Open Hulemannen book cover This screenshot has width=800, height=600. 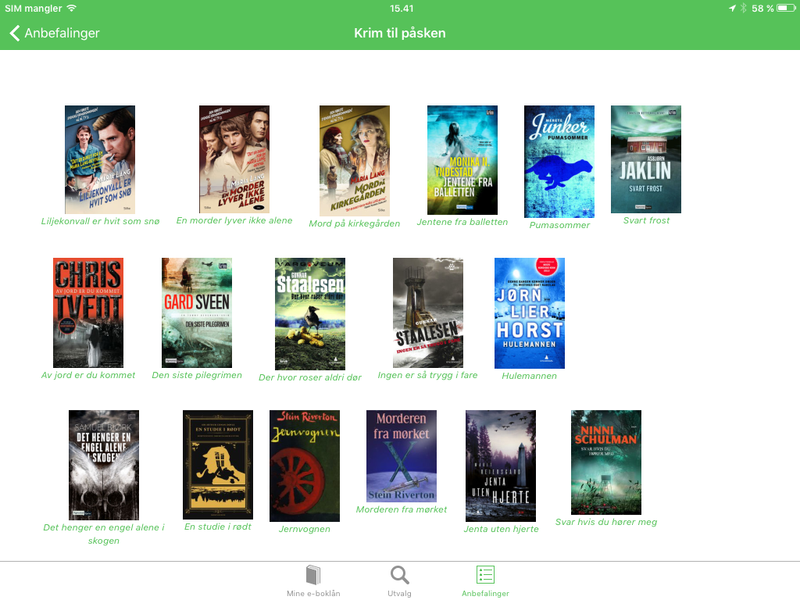click(530, 313)
